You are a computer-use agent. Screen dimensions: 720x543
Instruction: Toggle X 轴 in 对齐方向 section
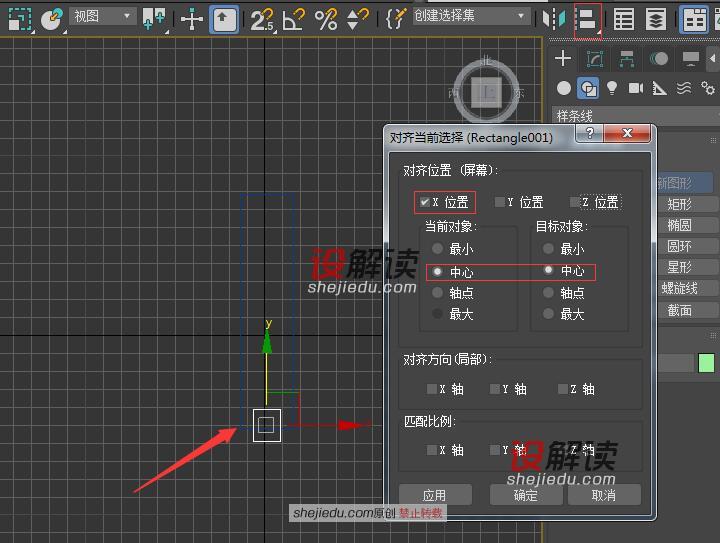tap(432, 389)
